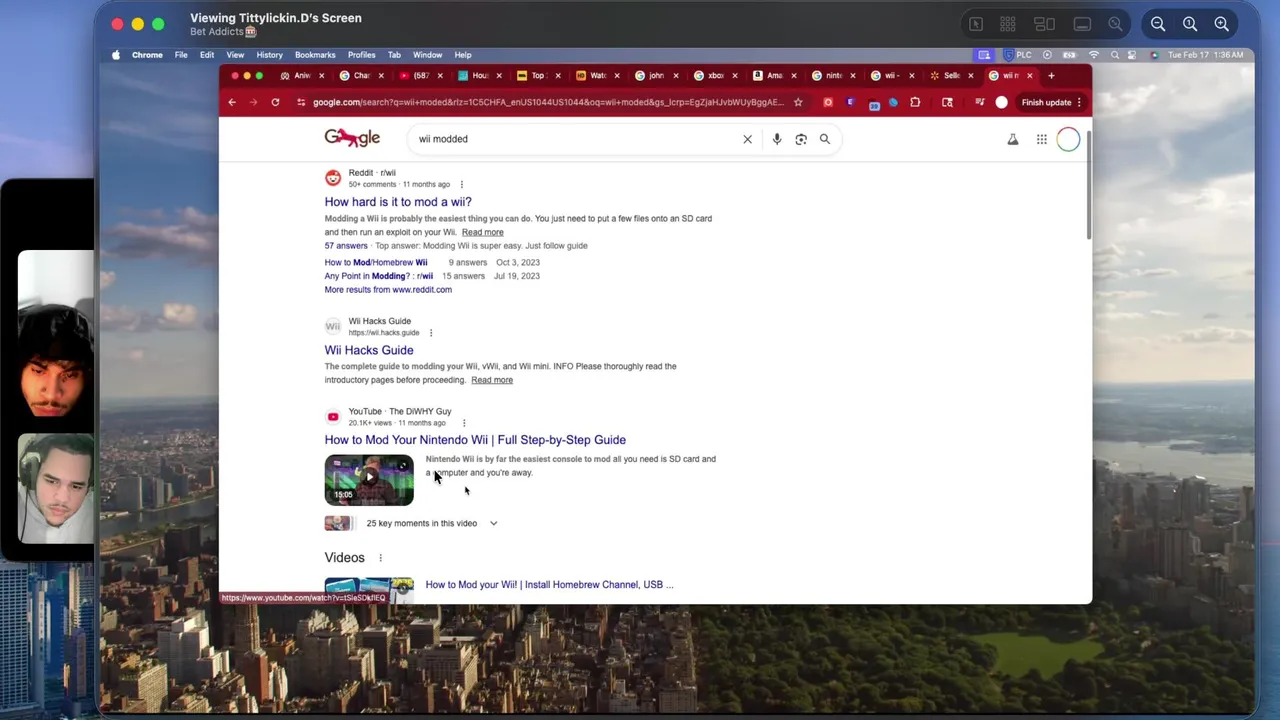1280x720 pixels.
Task: Open the Google apps grid
Action: [x=1042, y=140]
